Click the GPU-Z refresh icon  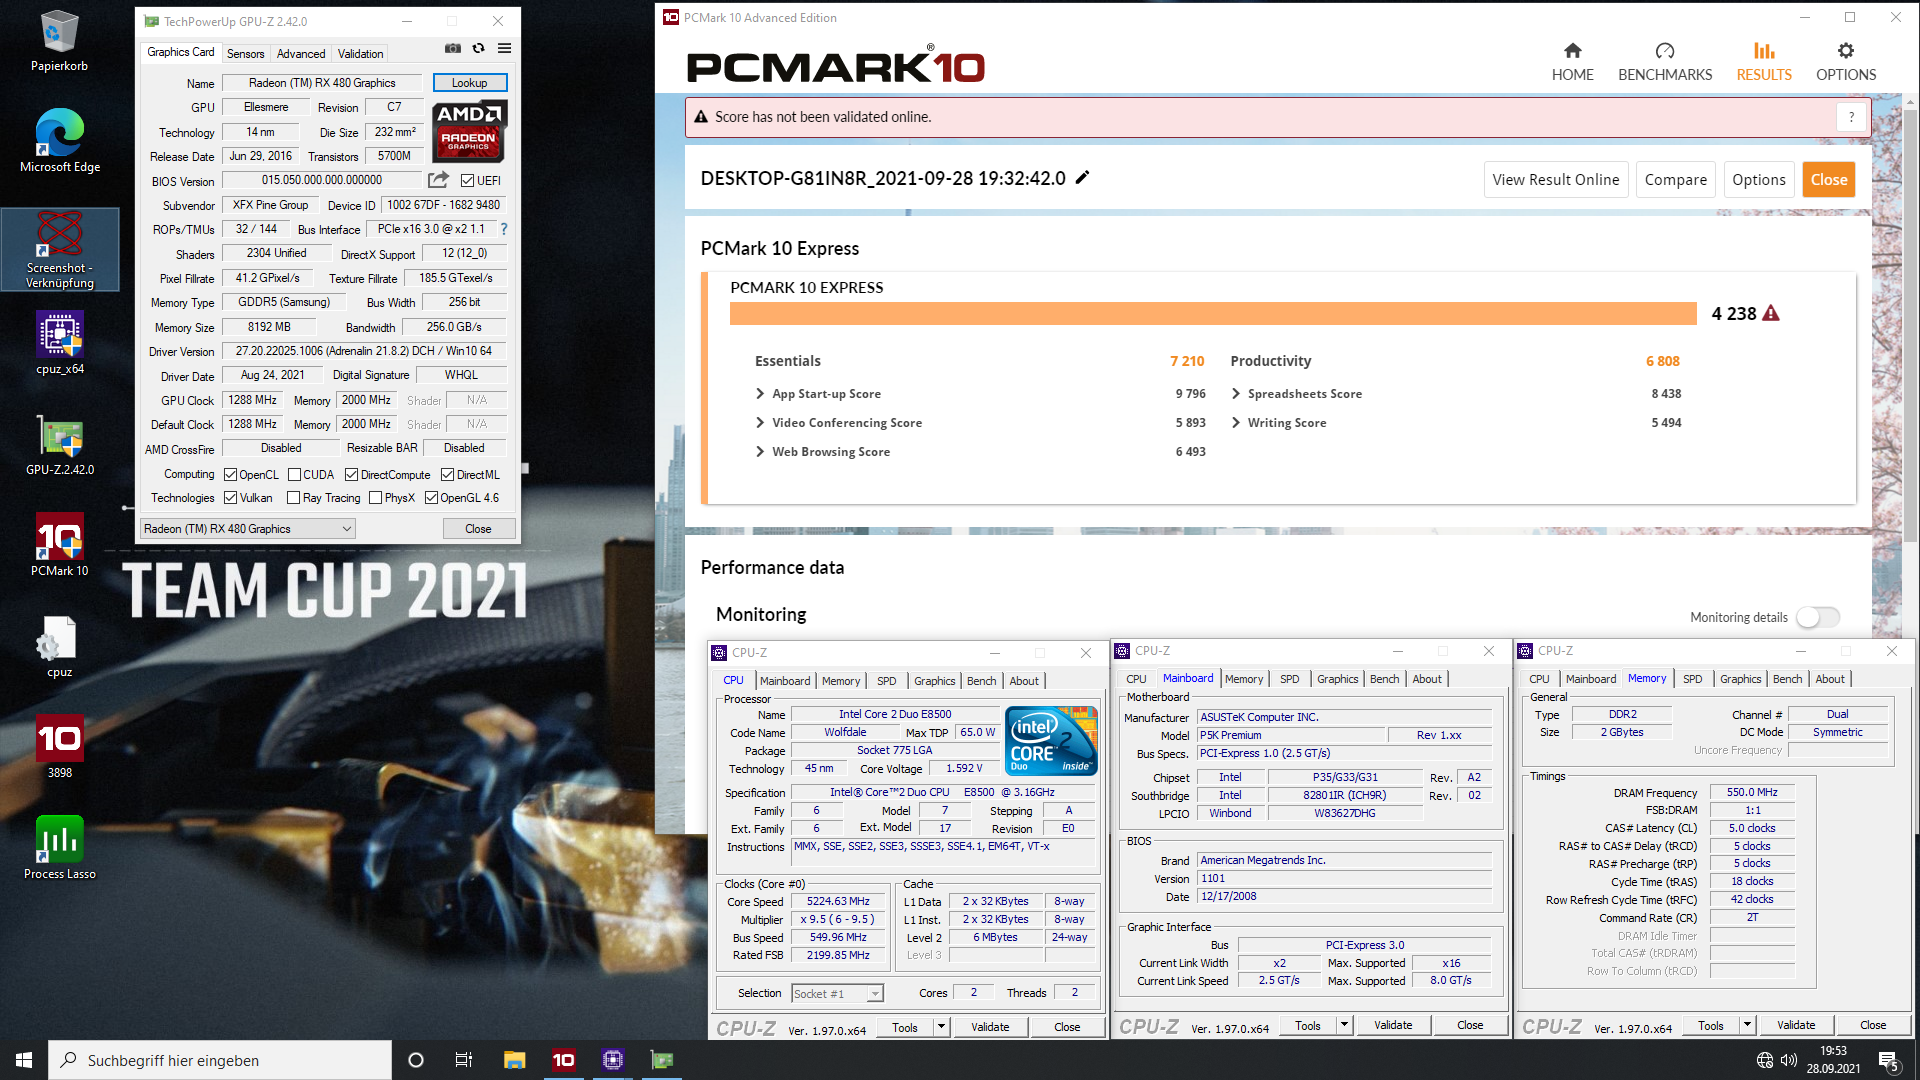(x=479, y=48)
